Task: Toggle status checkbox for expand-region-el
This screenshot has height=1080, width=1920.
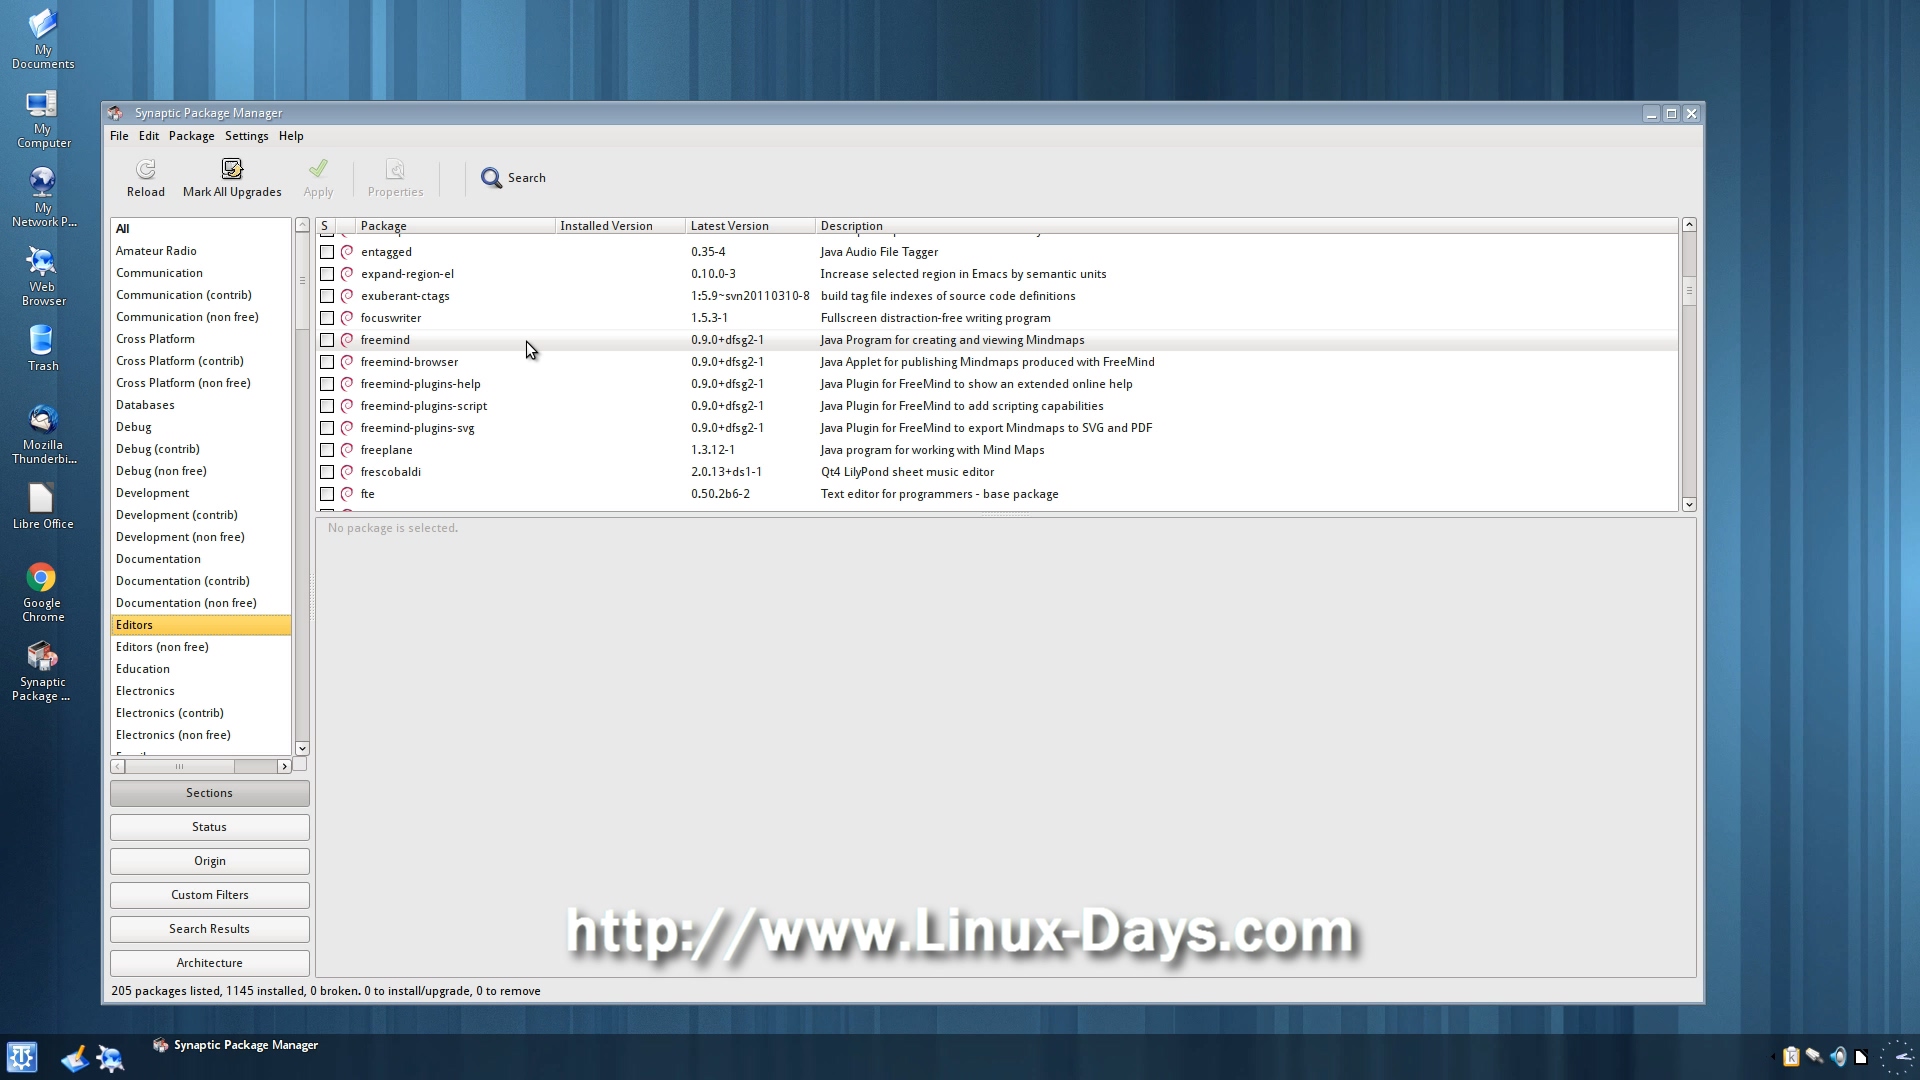Action: pyautogui.click(x=327, y=274)
